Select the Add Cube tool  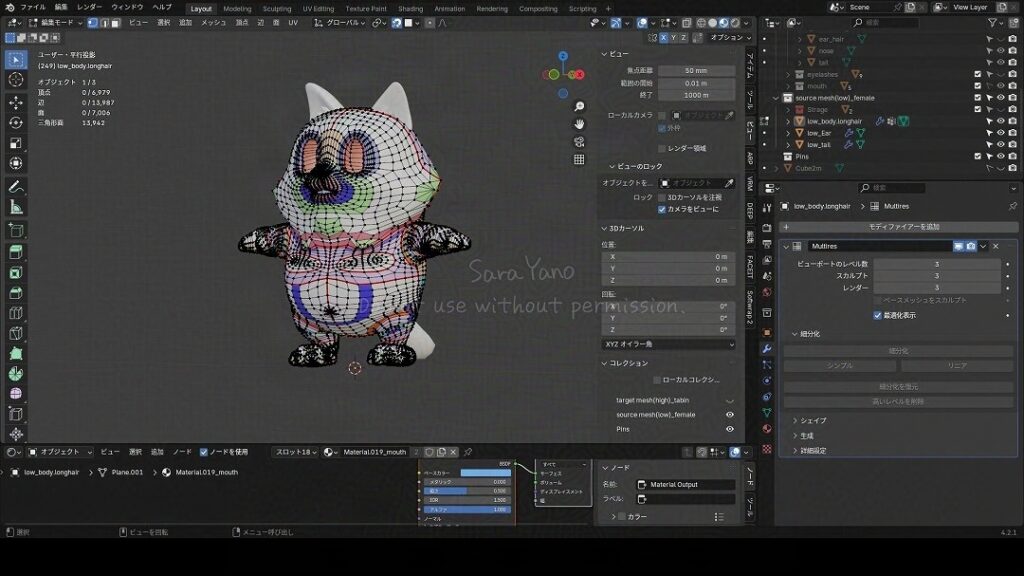click(16, 230)
